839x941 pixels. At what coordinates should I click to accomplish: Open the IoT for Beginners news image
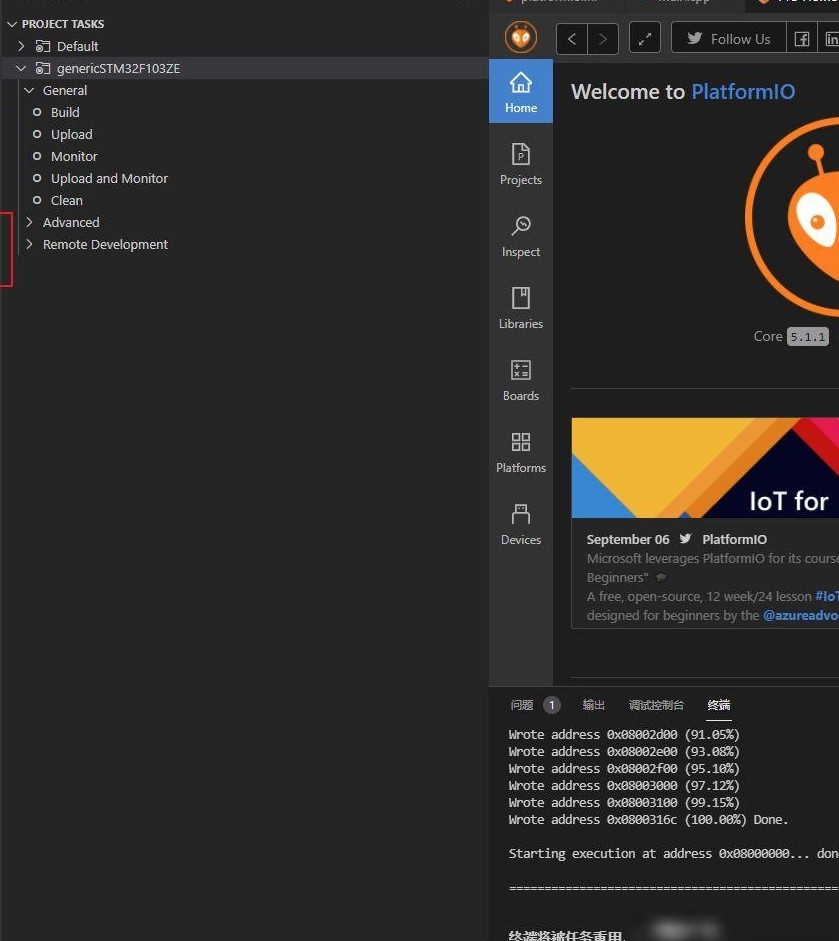705,467
